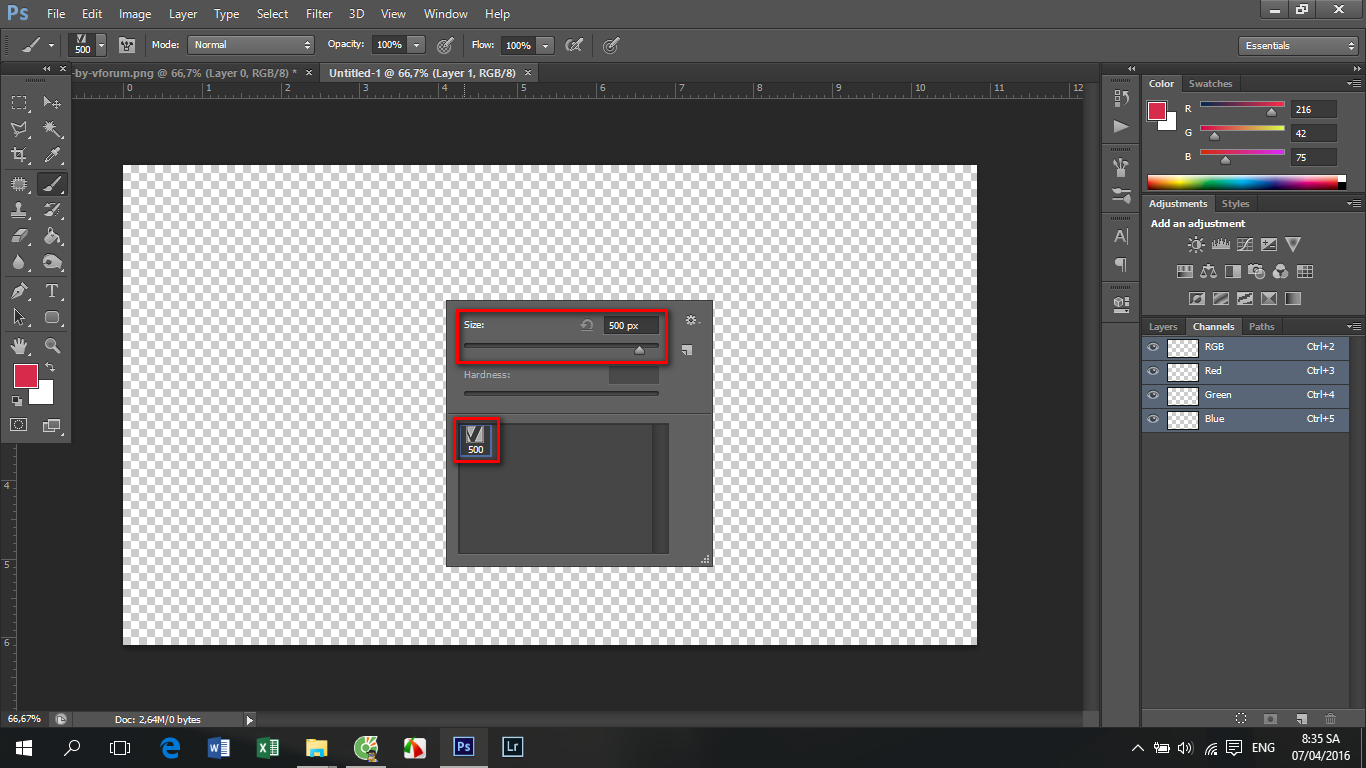1366x768 pixels.
Task: Add a Levels adjustment
Action: click(x=1220, y=244)
